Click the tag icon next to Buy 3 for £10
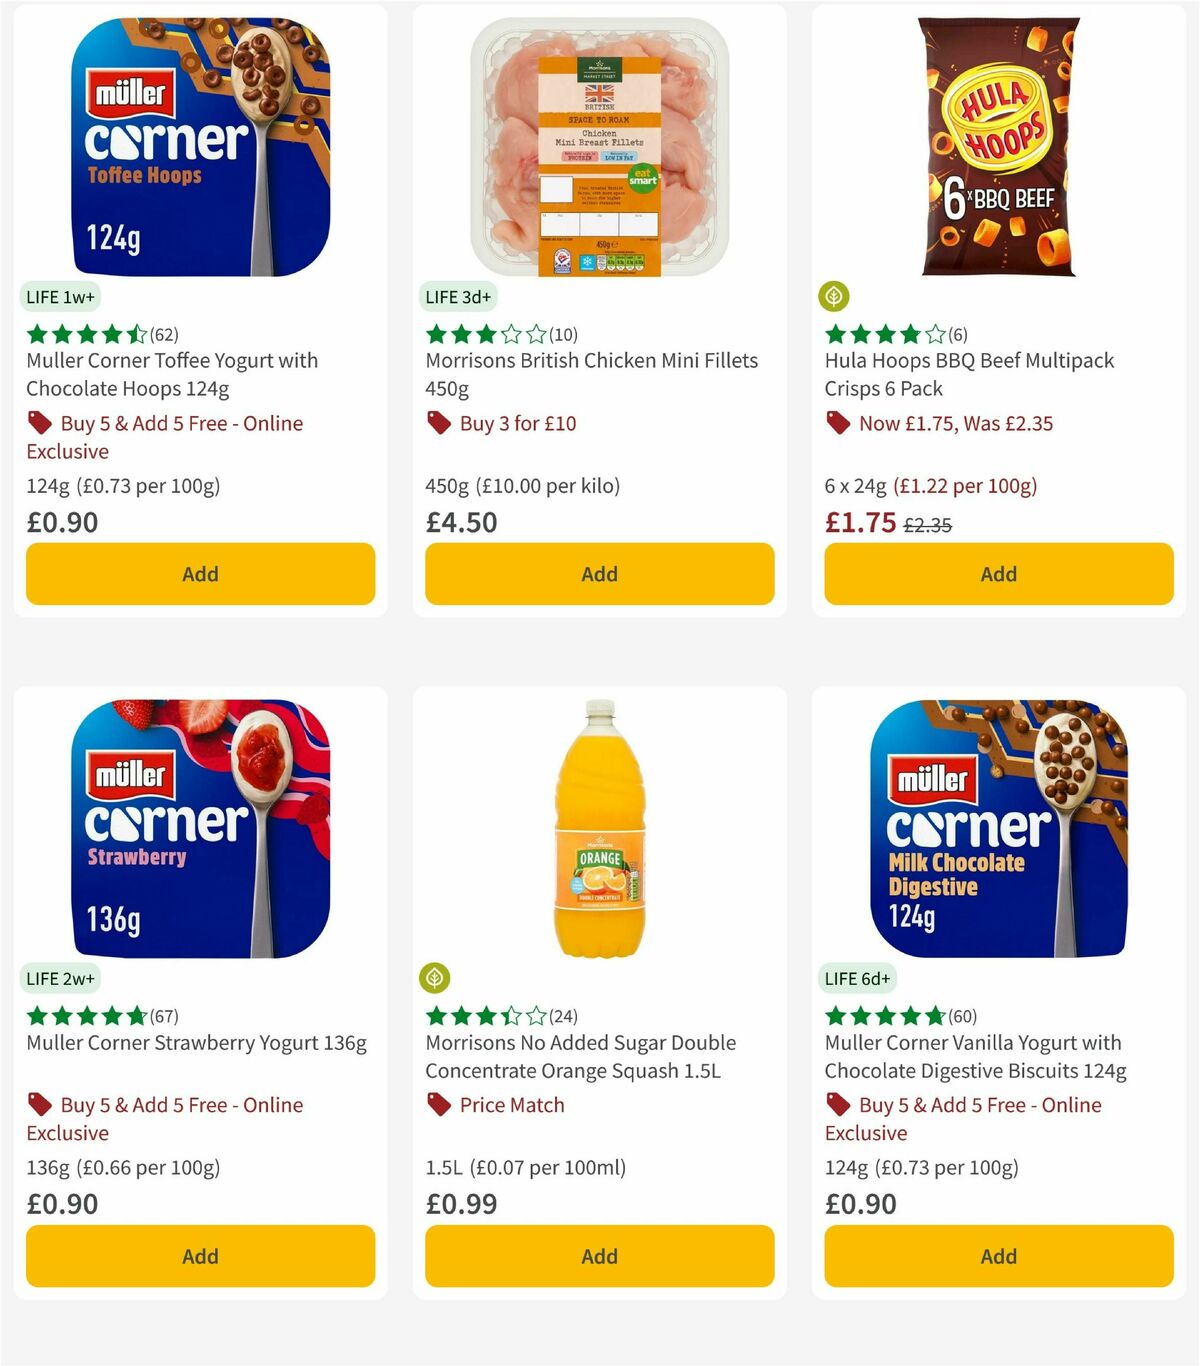This screenshot has height=1366, width=1200. click(438, 423)
